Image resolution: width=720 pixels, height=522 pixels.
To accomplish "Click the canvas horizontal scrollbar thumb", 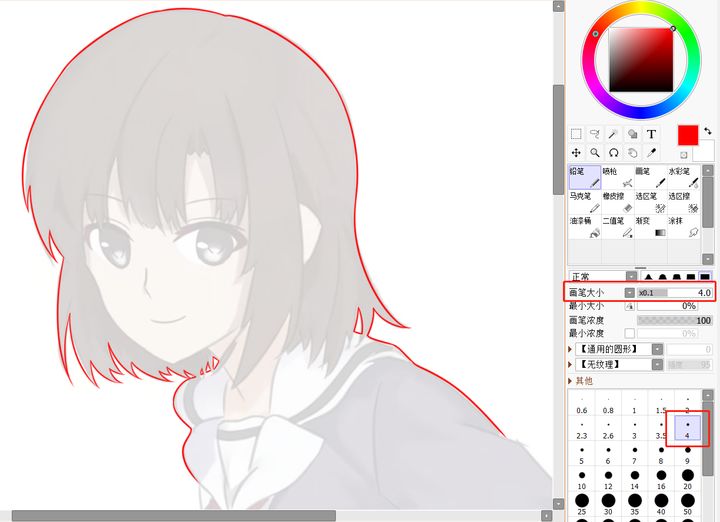I will click(174, 516).
